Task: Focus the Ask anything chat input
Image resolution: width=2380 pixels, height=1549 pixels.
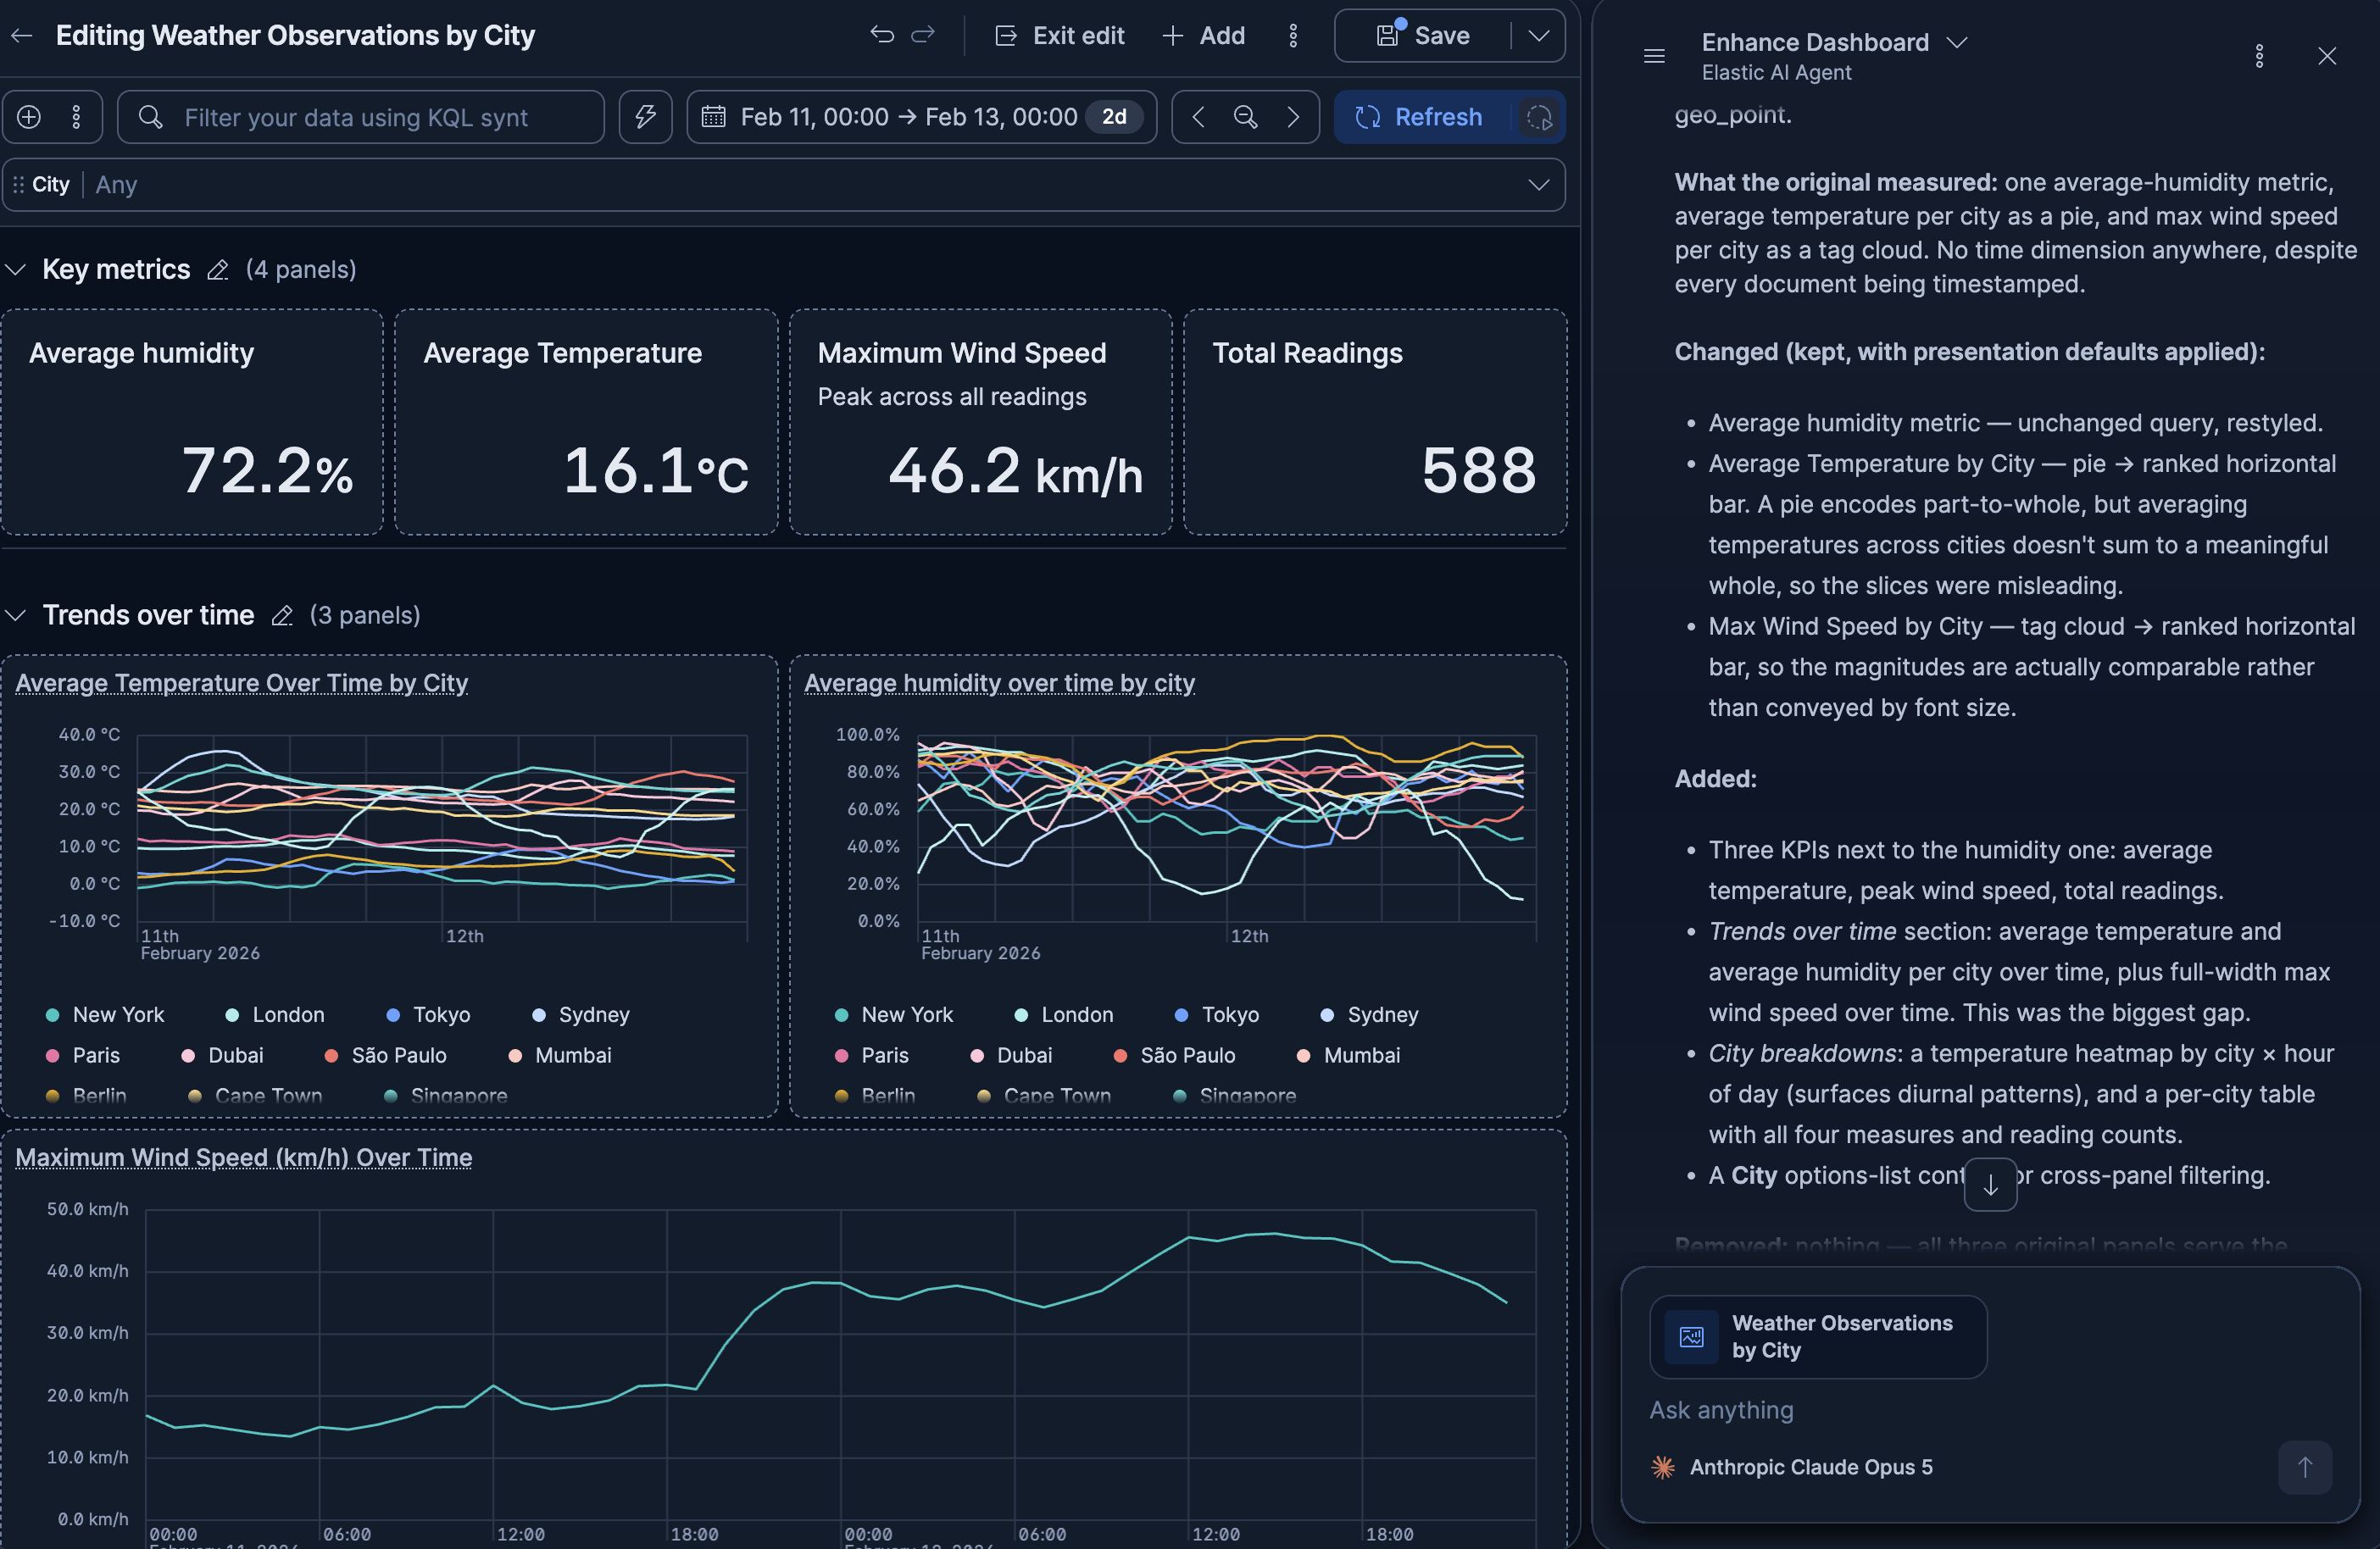Action: (1990, 1410)
